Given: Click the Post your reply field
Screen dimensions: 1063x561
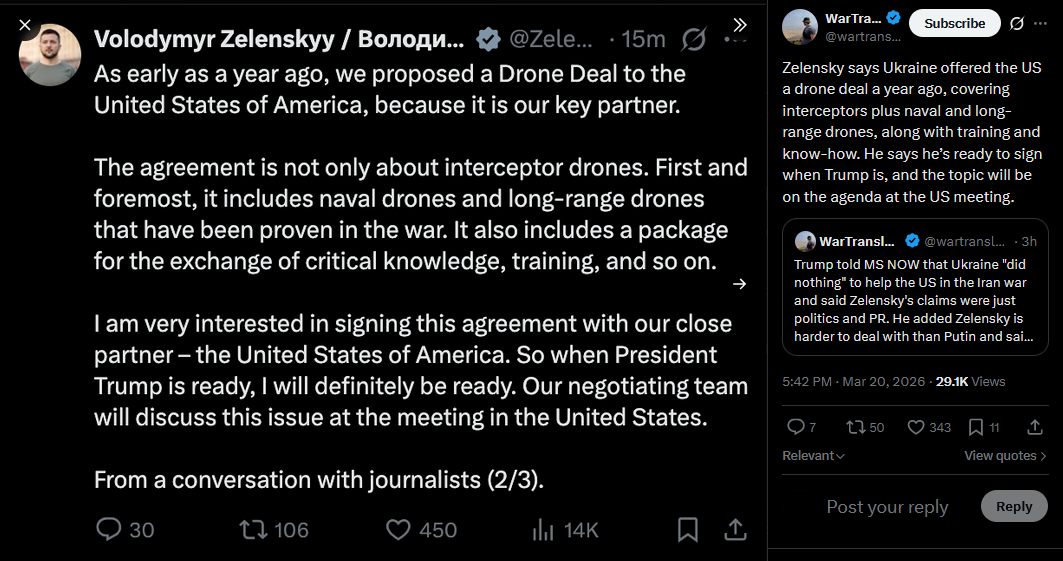Looking at the screenshot, I should click(x=887, y=507).
